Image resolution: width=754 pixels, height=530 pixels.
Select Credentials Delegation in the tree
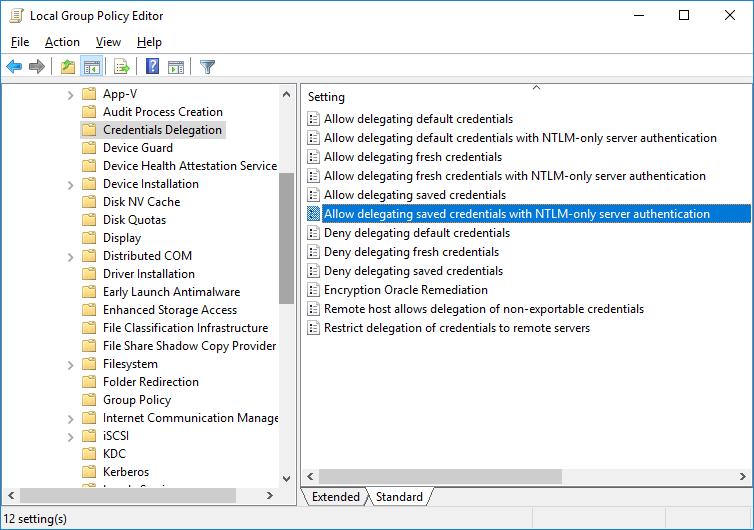pyautogui.click(x=163, y=130)
